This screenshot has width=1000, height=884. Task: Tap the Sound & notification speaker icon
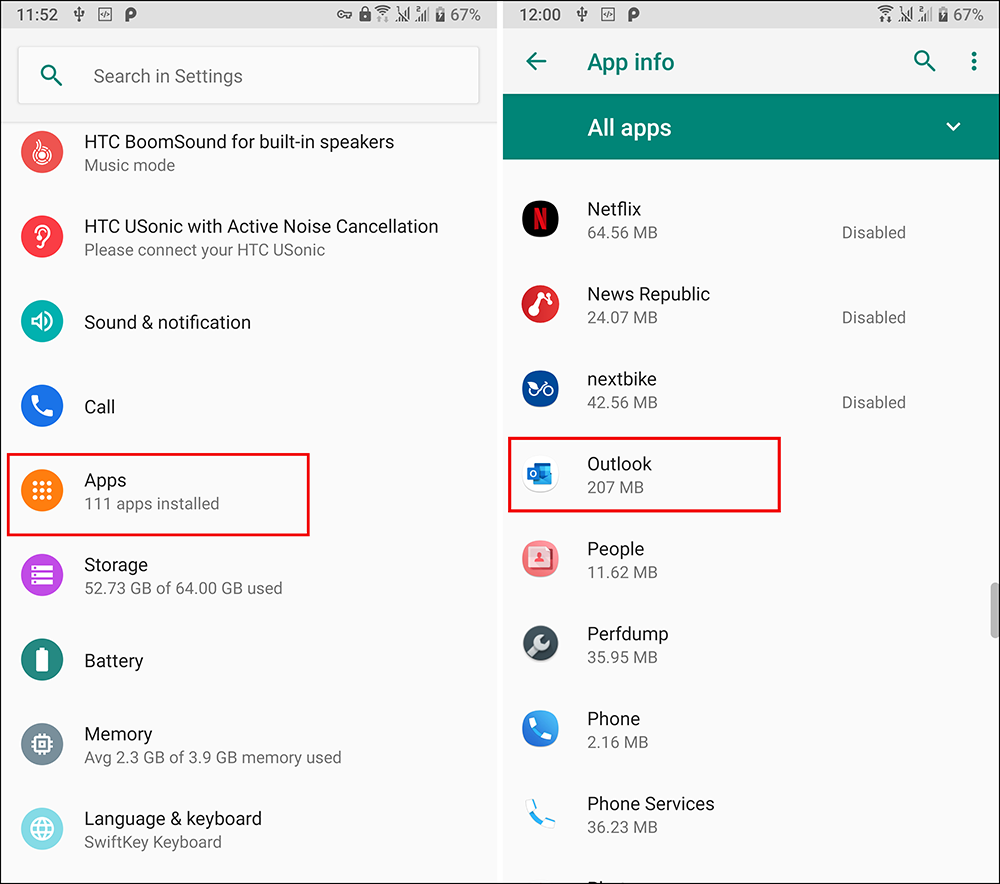tap(42, 321)
